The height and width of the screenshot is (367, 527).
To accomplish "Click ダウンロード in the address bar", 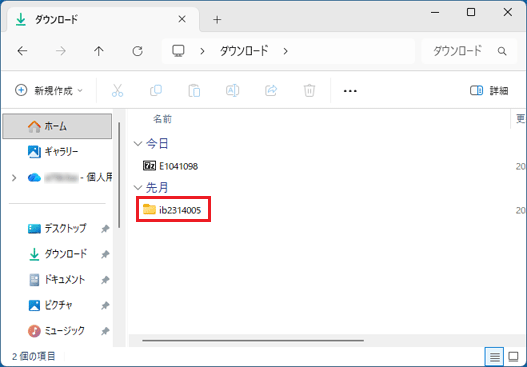I will [244, 51].
